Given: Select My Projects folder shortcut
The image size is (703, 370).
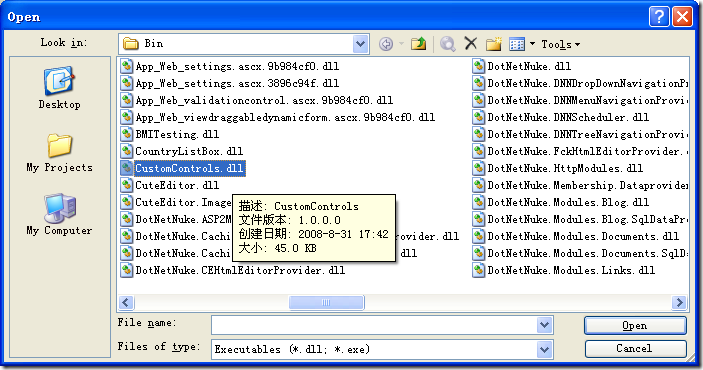Looking at the screenshot, I should 59,153.
